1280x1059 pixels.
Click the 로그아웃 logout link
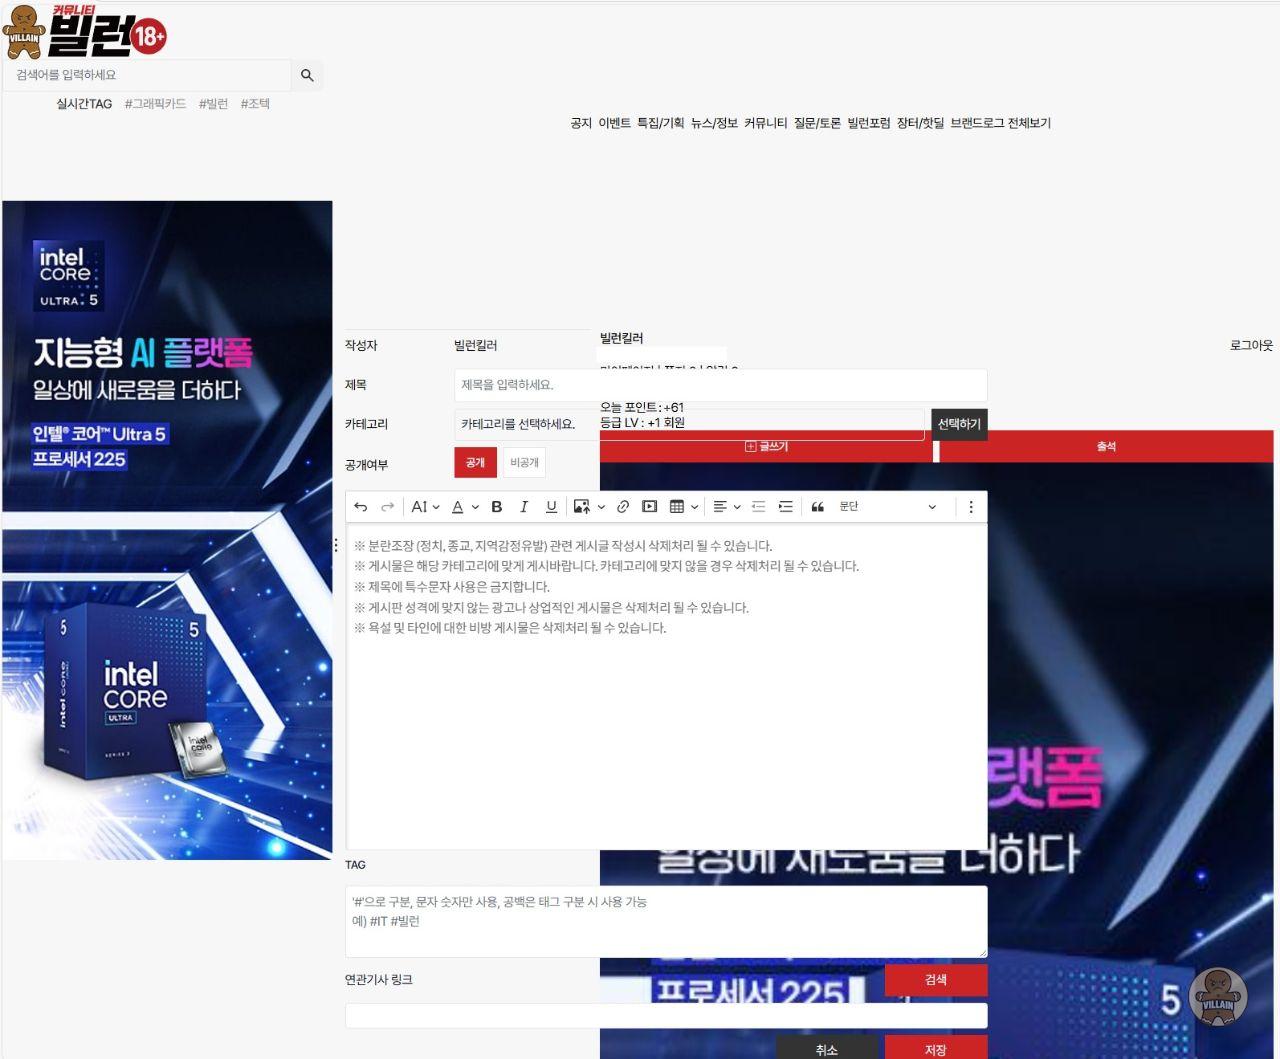click(x=1251, y=345)
